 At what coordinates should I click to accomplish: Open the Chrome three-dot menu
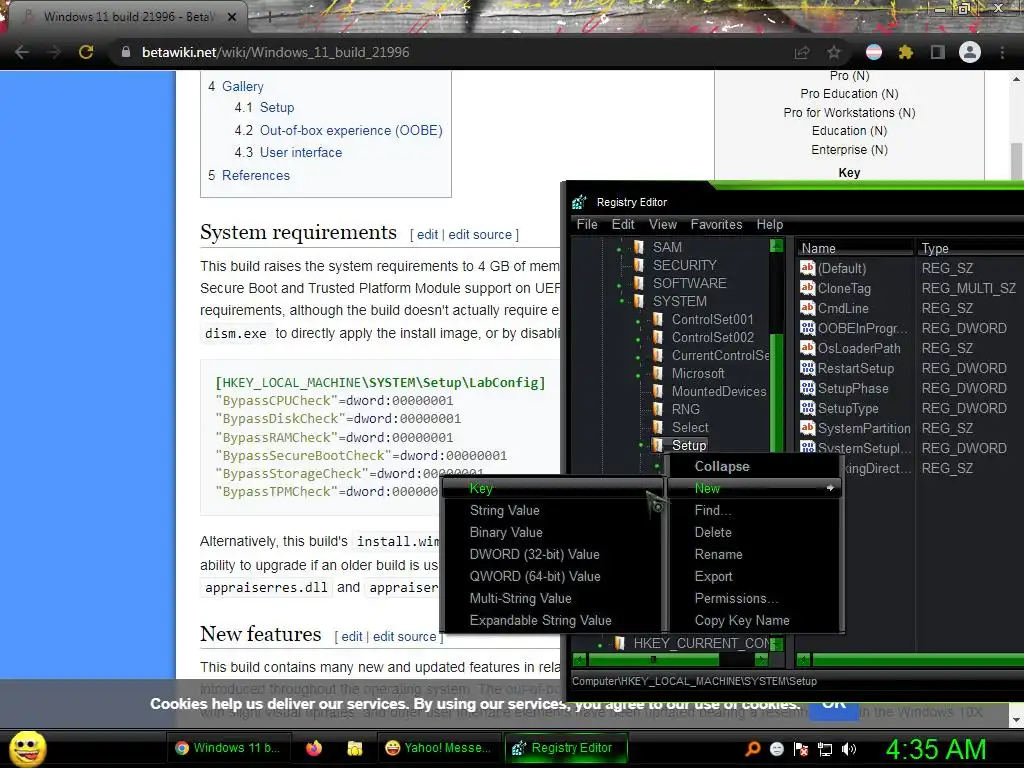click(1002, 52)
